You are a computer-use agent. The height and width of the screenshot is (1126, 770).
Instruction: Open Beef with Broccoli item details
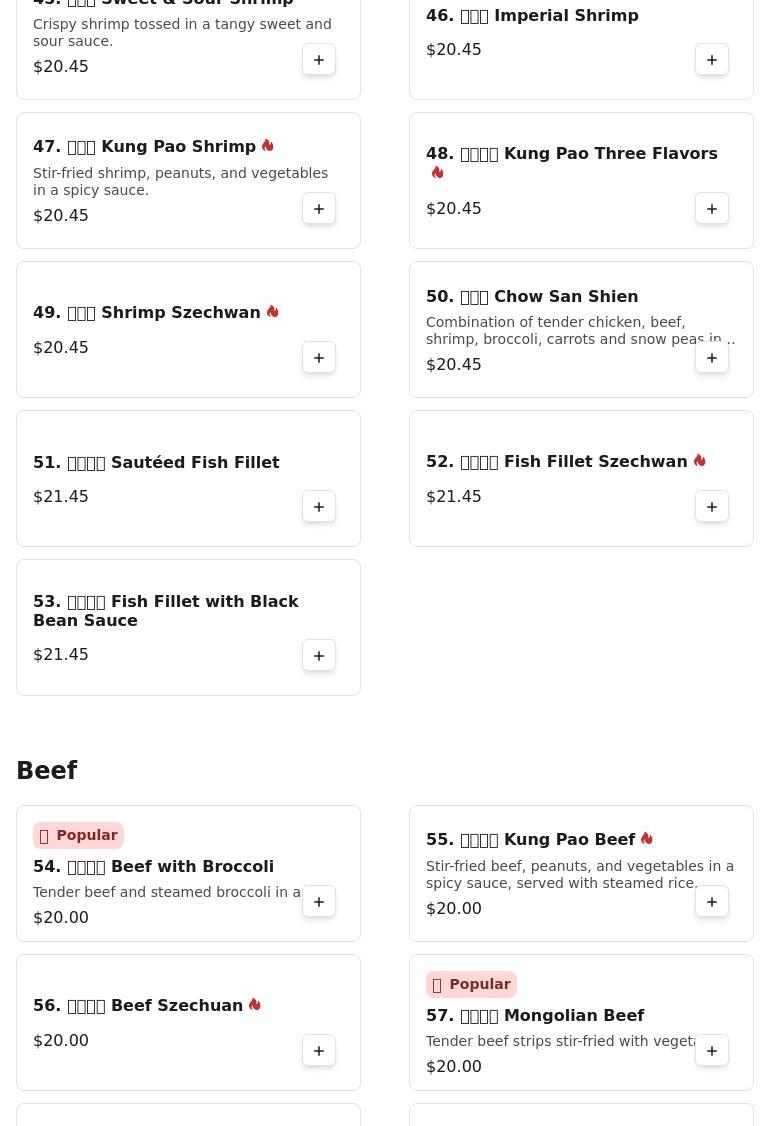(x=154, y=867)
